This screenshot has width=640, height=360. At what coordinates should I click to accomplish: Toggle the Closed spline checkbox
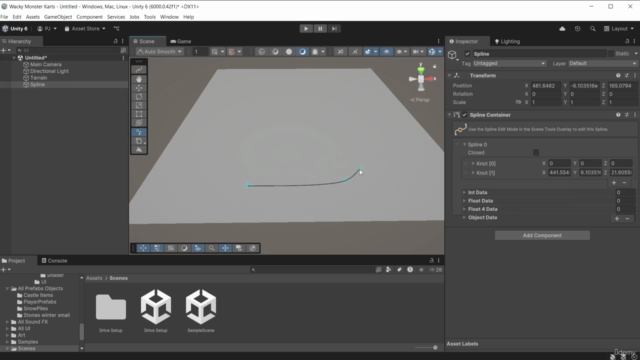click(536, 153)
